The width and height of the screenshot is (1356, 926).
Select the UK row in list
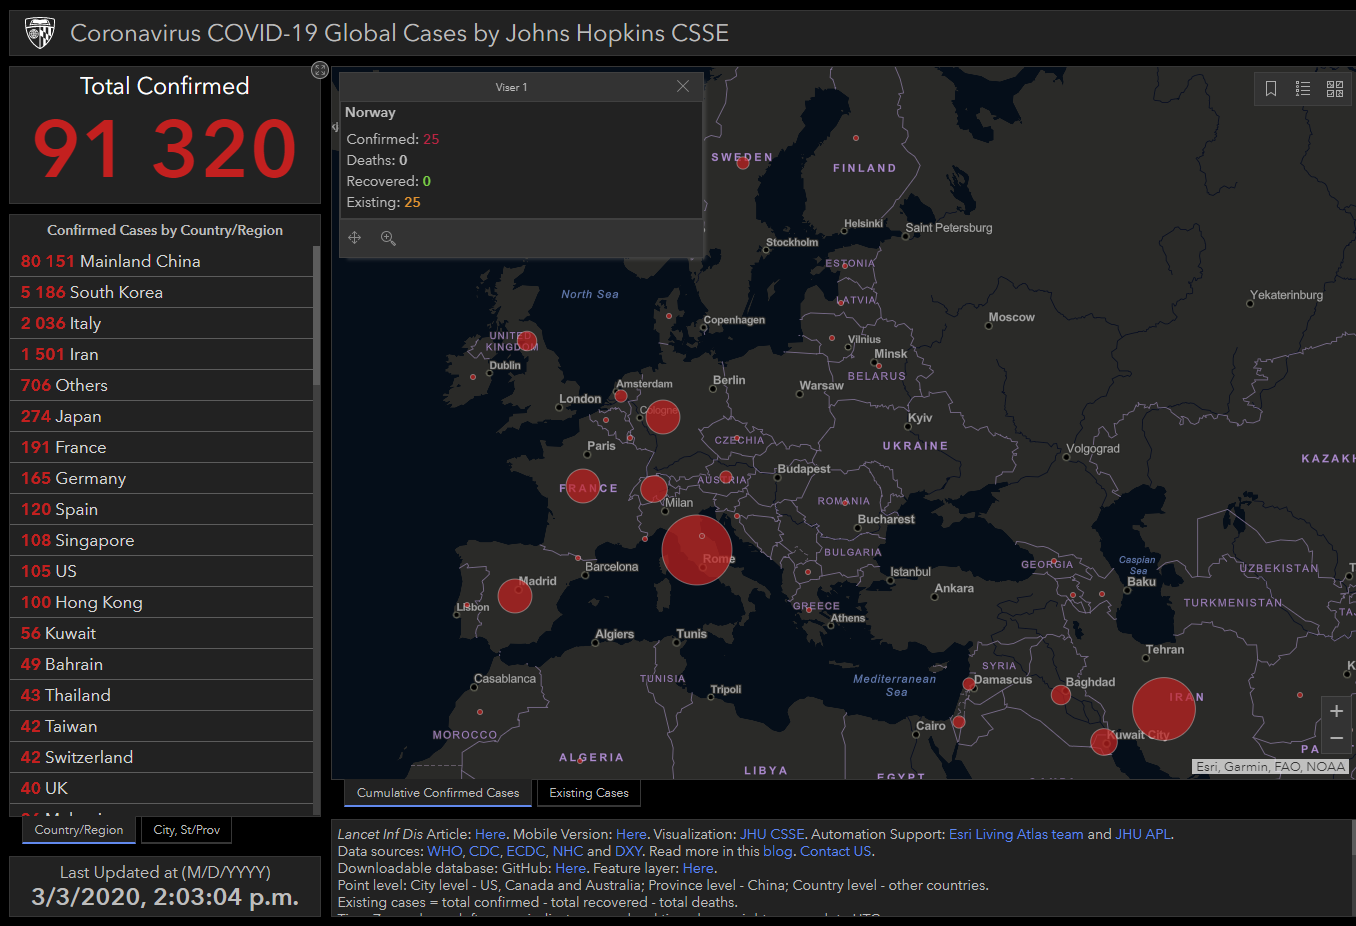161,788
